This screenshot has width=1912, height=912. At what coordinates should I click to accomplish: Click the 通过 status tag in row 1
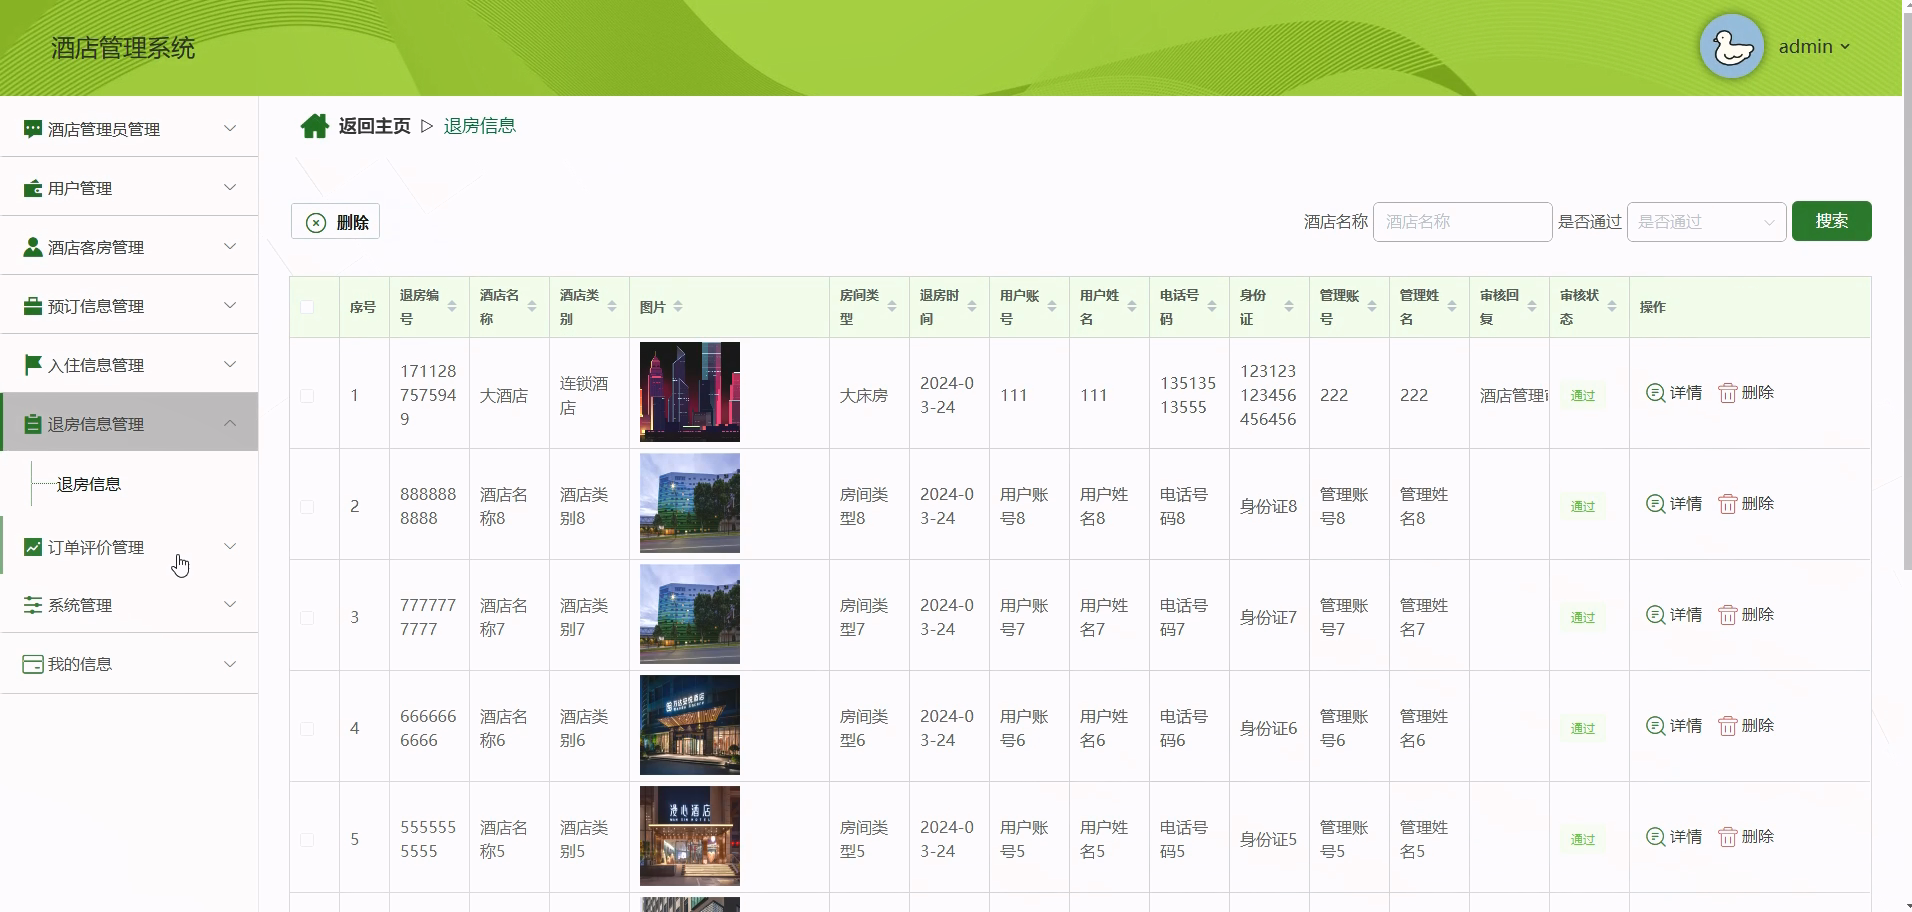(1583, 396)
